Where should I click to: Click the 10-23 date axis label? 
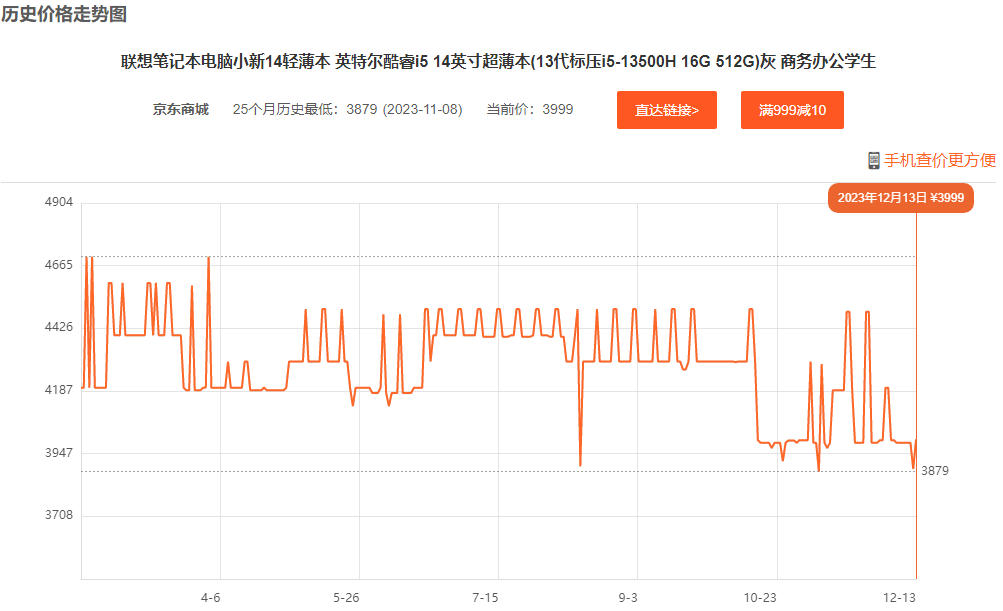(760, 598)
